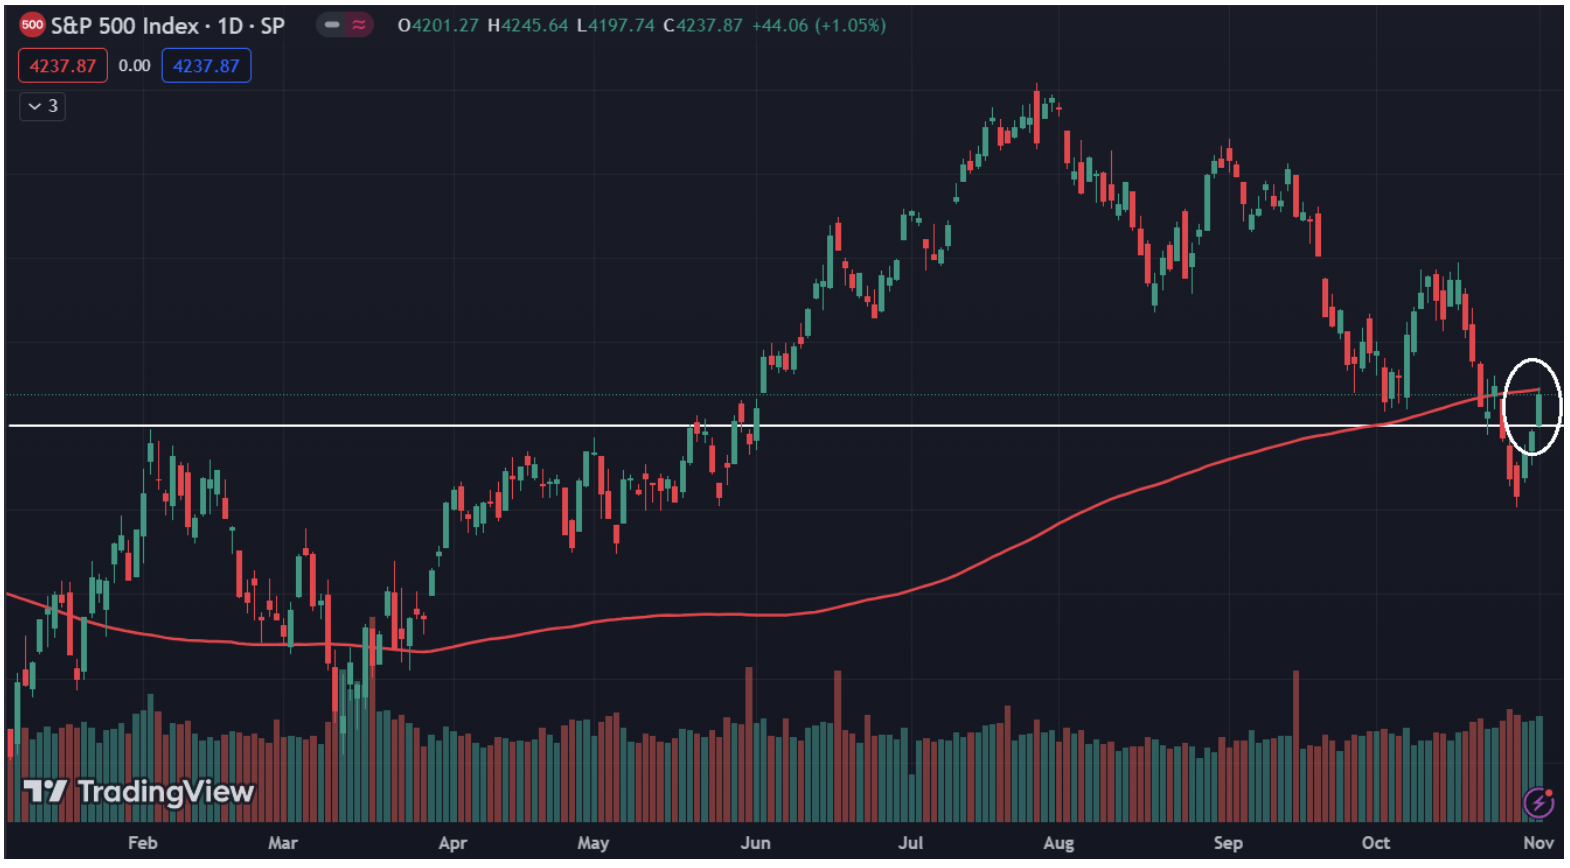Screen dimensions: 1570x868
Task: Click the O4201.27 open value in legend
Action: (438, 25)
